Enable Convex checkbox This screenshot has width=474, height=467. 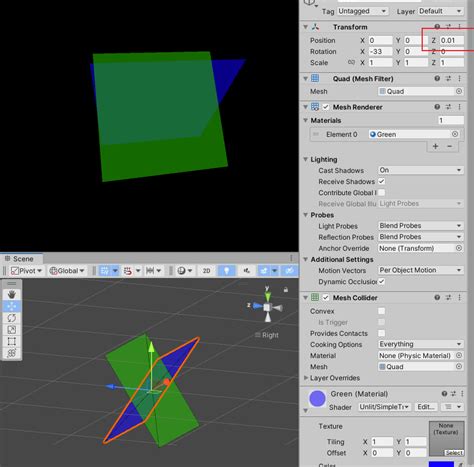coord(382,311)
